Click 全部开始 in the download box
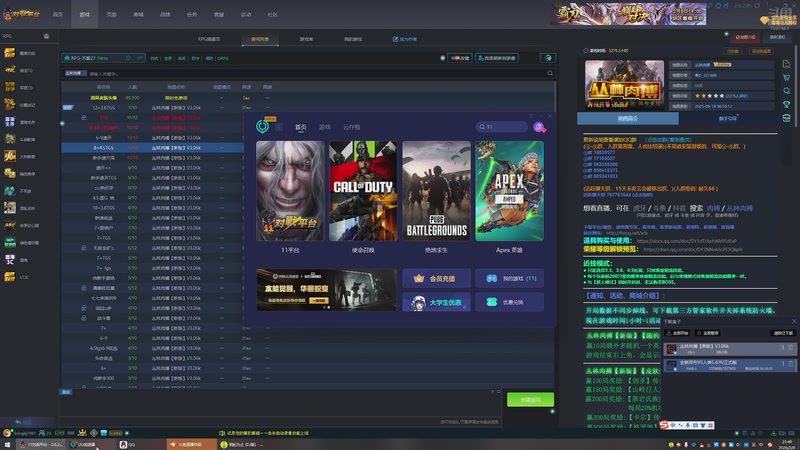The width and height of the screenshot is (800, 450). point(678,333)
